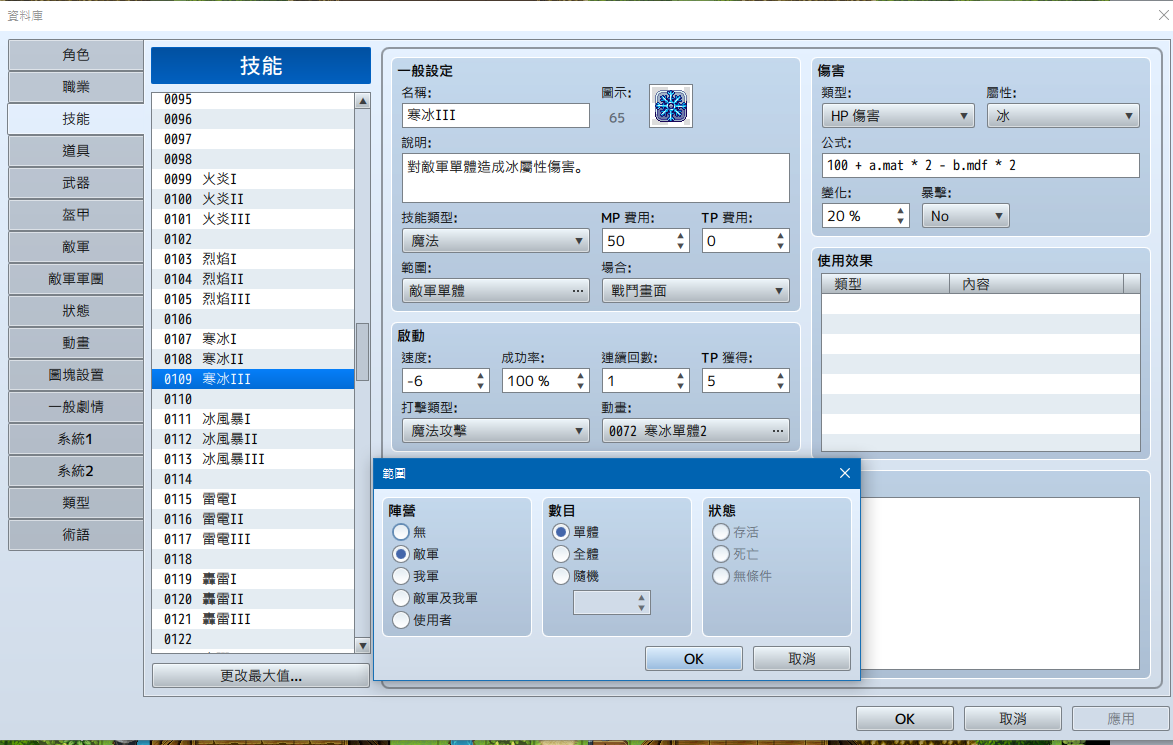Click the 變化 spinner arrows
Viewport: 1173px width, 745px height.
coord(900,215)
